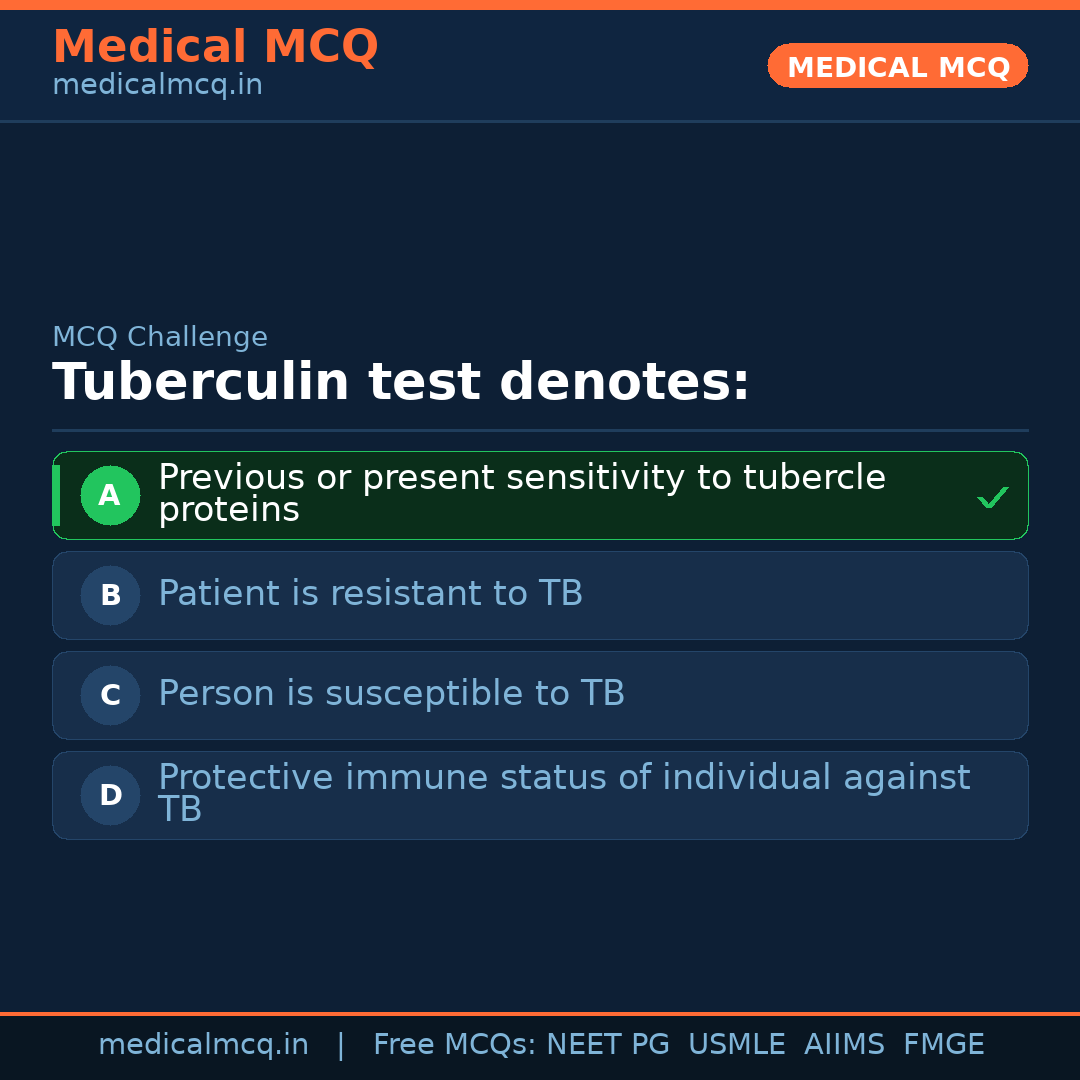
Task: Click the Medical MCQ title logo
Action: (215, 47)
